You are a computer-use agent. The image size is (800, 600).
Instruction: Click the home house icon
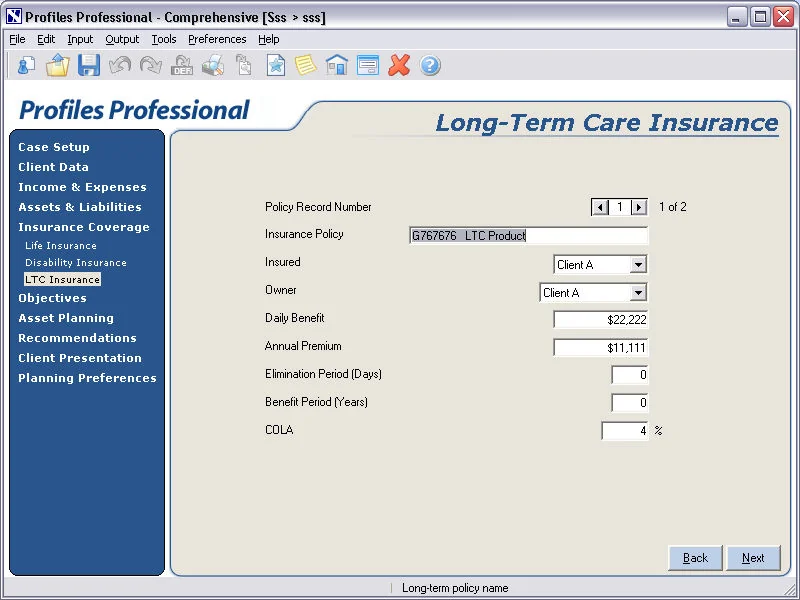pos(337,65)
